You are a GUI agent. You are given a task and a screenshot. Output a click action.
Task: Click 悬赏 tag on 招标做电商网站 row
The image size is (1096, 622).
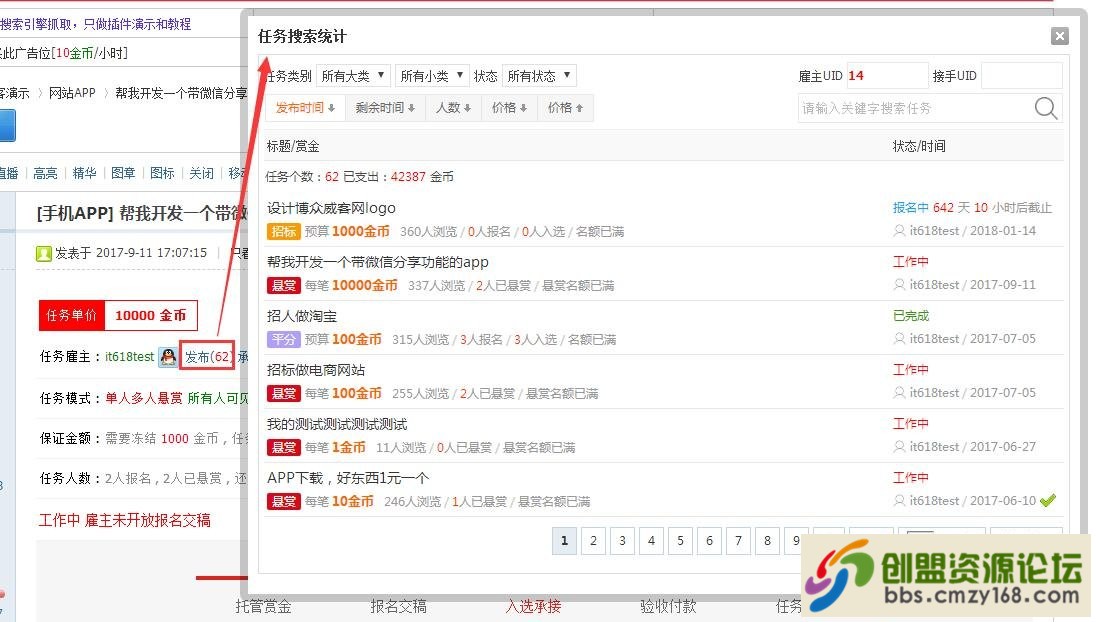click(x=283, y=393)
